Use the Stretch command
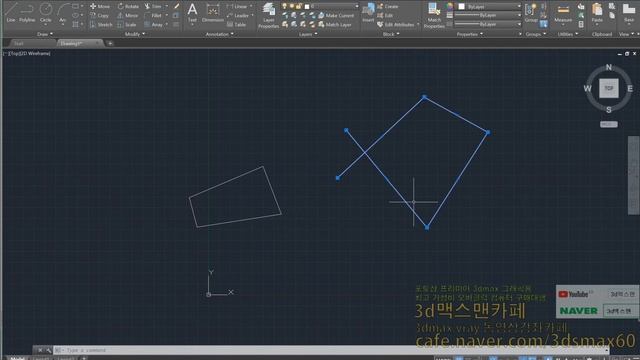The image size is (640, 360). point(101,24)
